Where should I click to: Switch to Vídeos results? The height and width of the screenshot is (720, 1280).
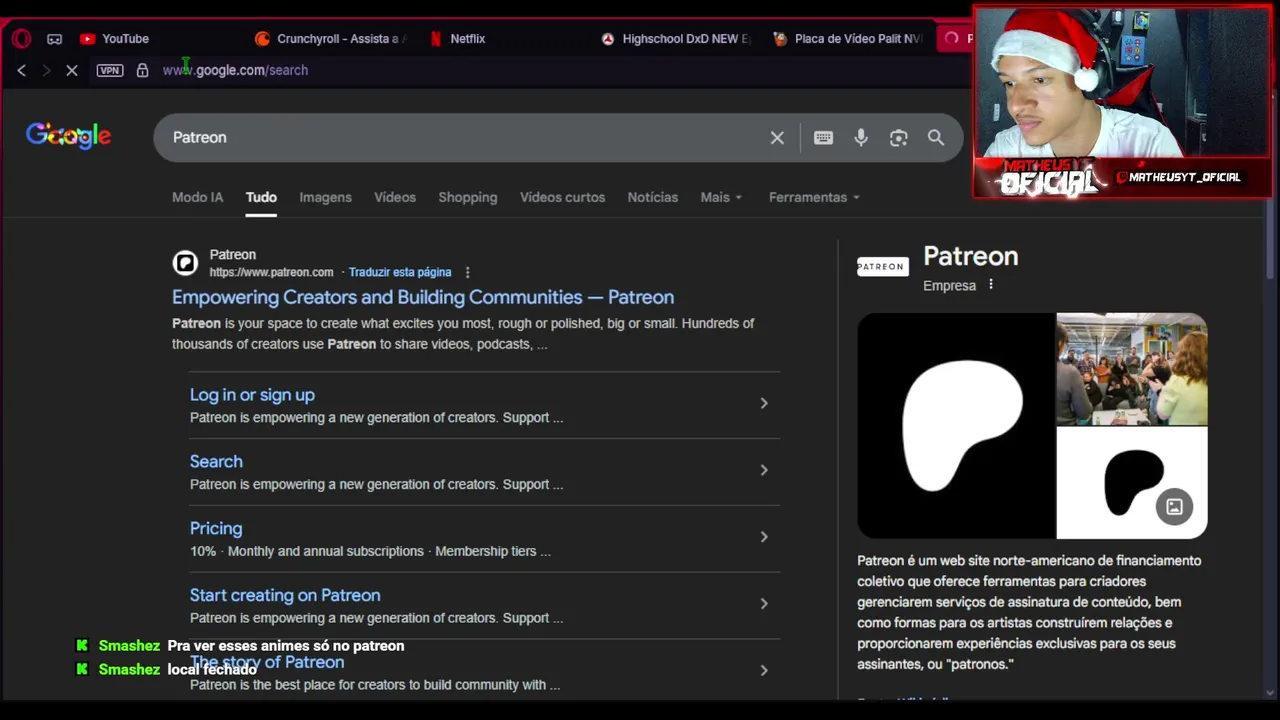pyautogui.click(x=395, y=197)
